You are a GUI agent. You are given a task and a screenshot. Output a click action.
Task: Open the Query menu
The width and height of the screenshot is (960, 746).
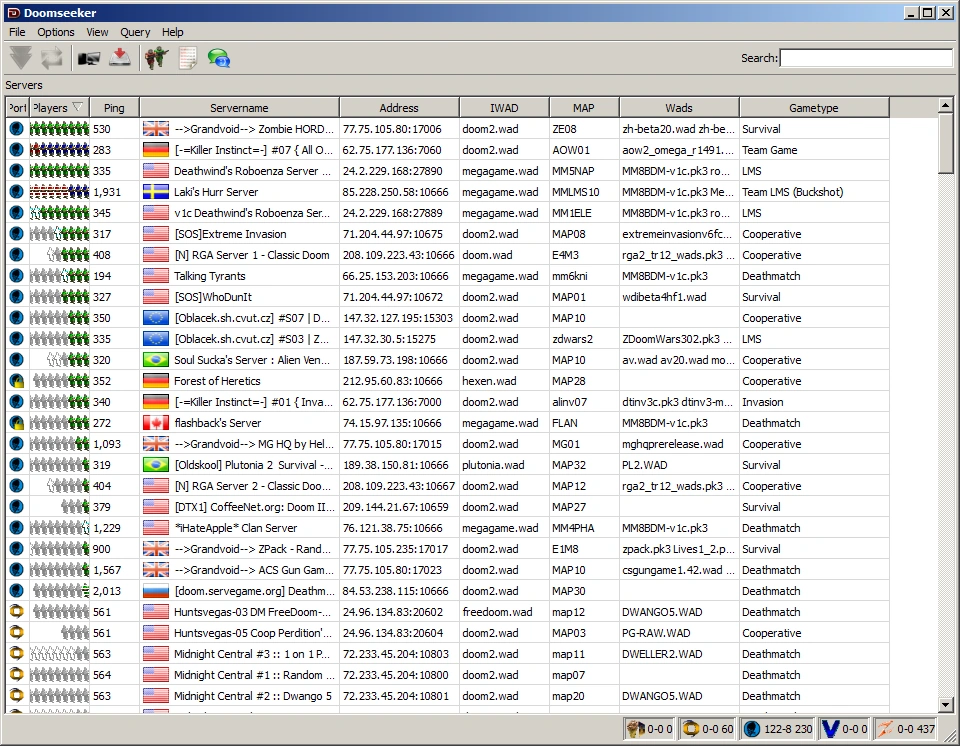click(x=135, y=32)
